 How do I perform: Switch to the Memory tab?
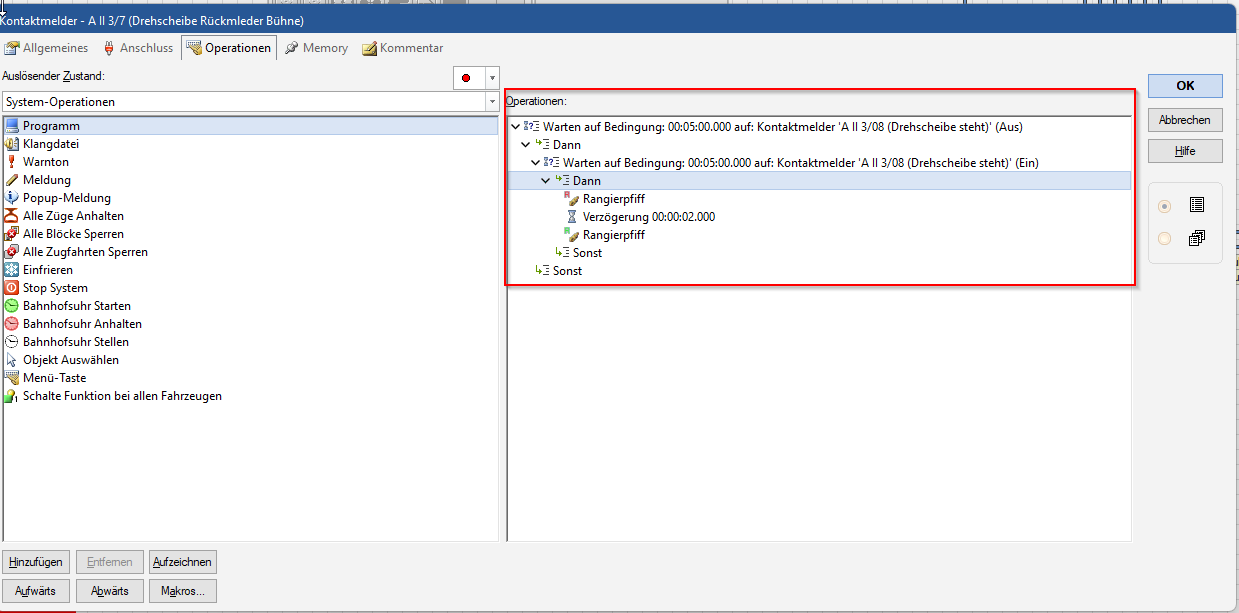coord(316,48)
